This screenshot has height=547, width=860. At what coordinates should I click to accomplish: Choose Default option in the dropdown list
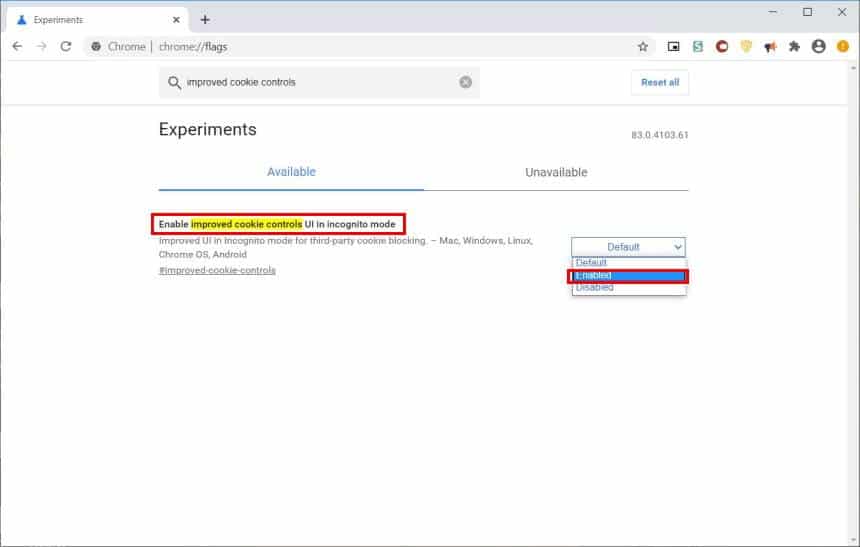629,263
